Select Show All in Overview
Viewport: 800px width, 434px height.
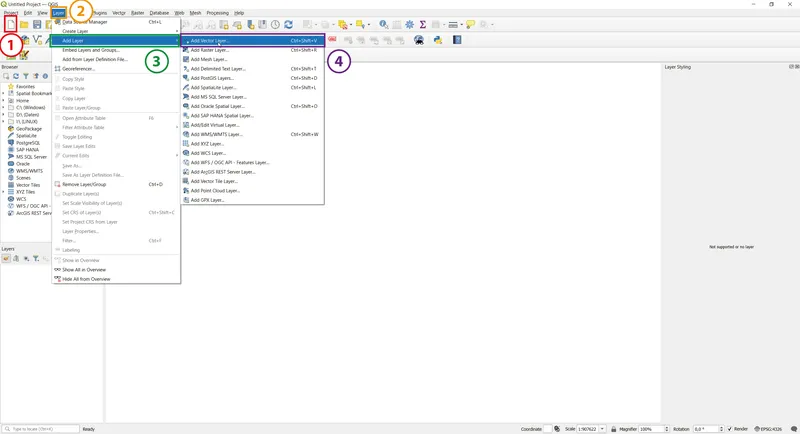click(x=116, y=269)
